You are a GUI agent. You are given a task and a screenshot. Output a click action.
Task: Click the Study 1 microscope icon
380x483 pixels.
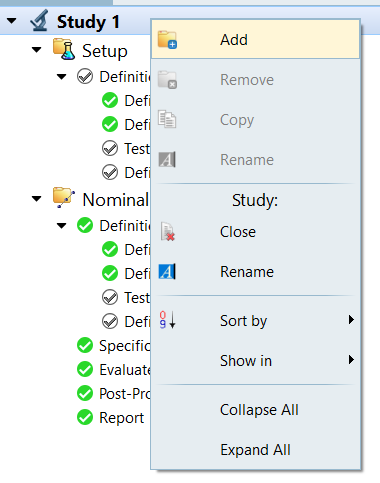click(39, 21)
